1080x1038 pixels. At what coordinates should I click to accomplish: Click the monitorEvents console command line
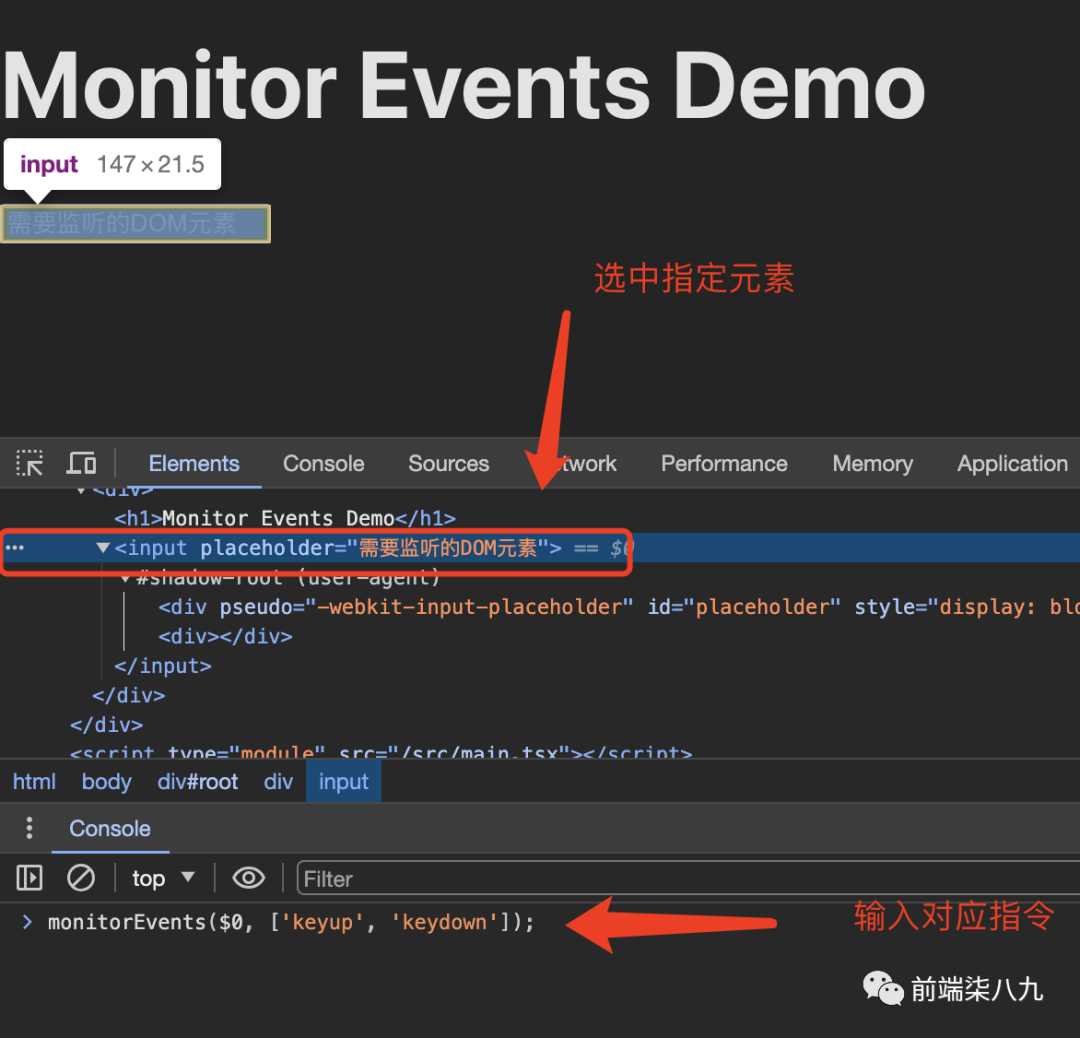291,922
